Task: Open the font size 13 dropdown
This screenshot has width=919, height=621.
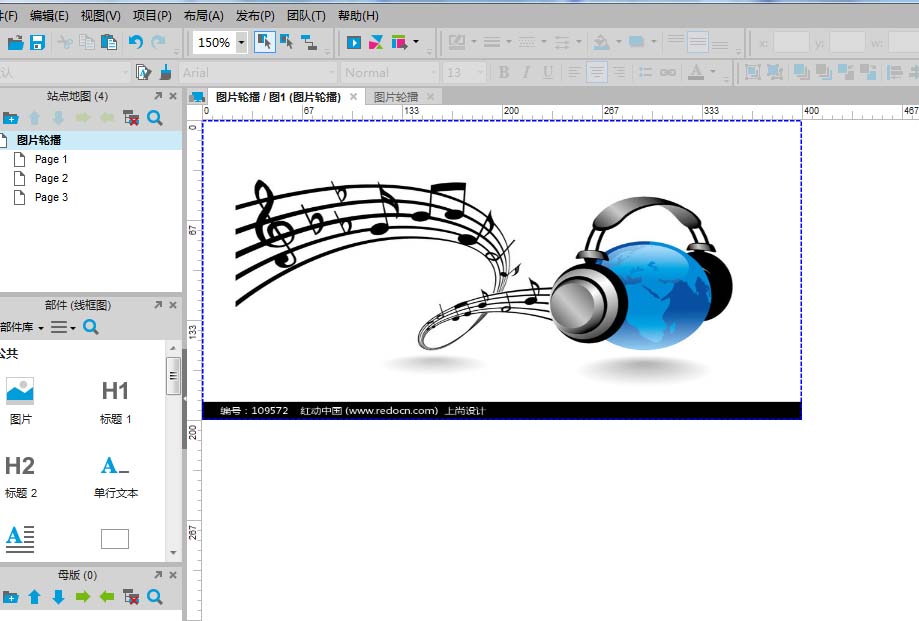Action: coord(481,73)
